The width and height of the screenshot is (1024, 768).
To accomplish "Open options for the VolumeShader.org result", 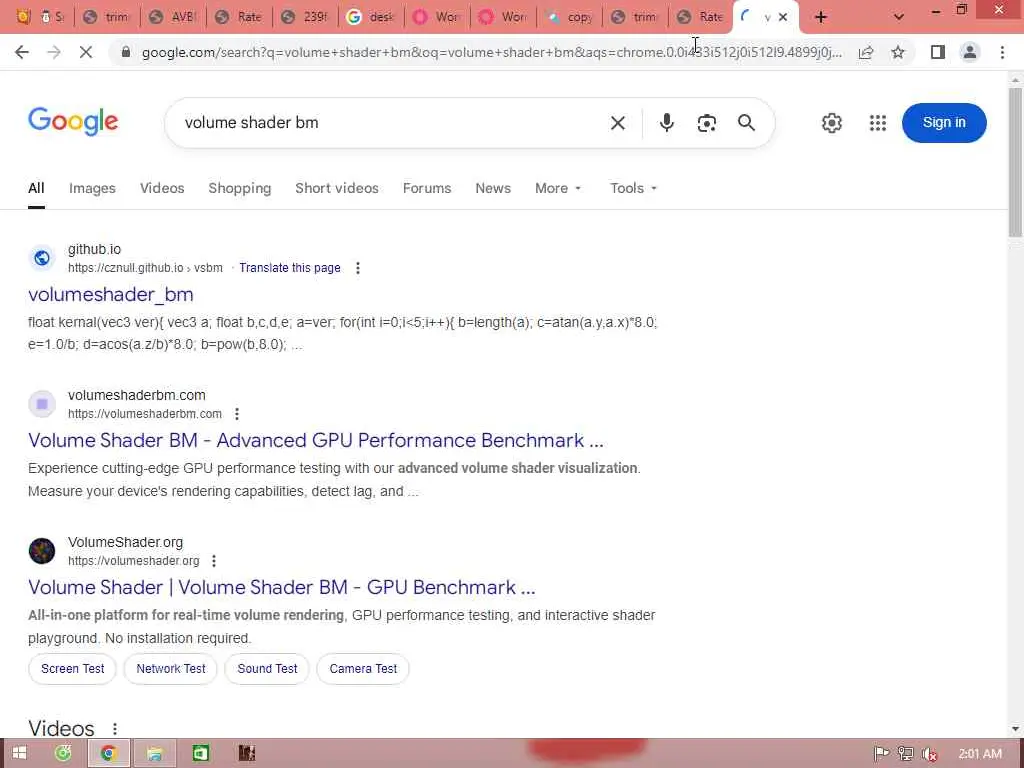I will pyautogui.click(x=214, y=560).
